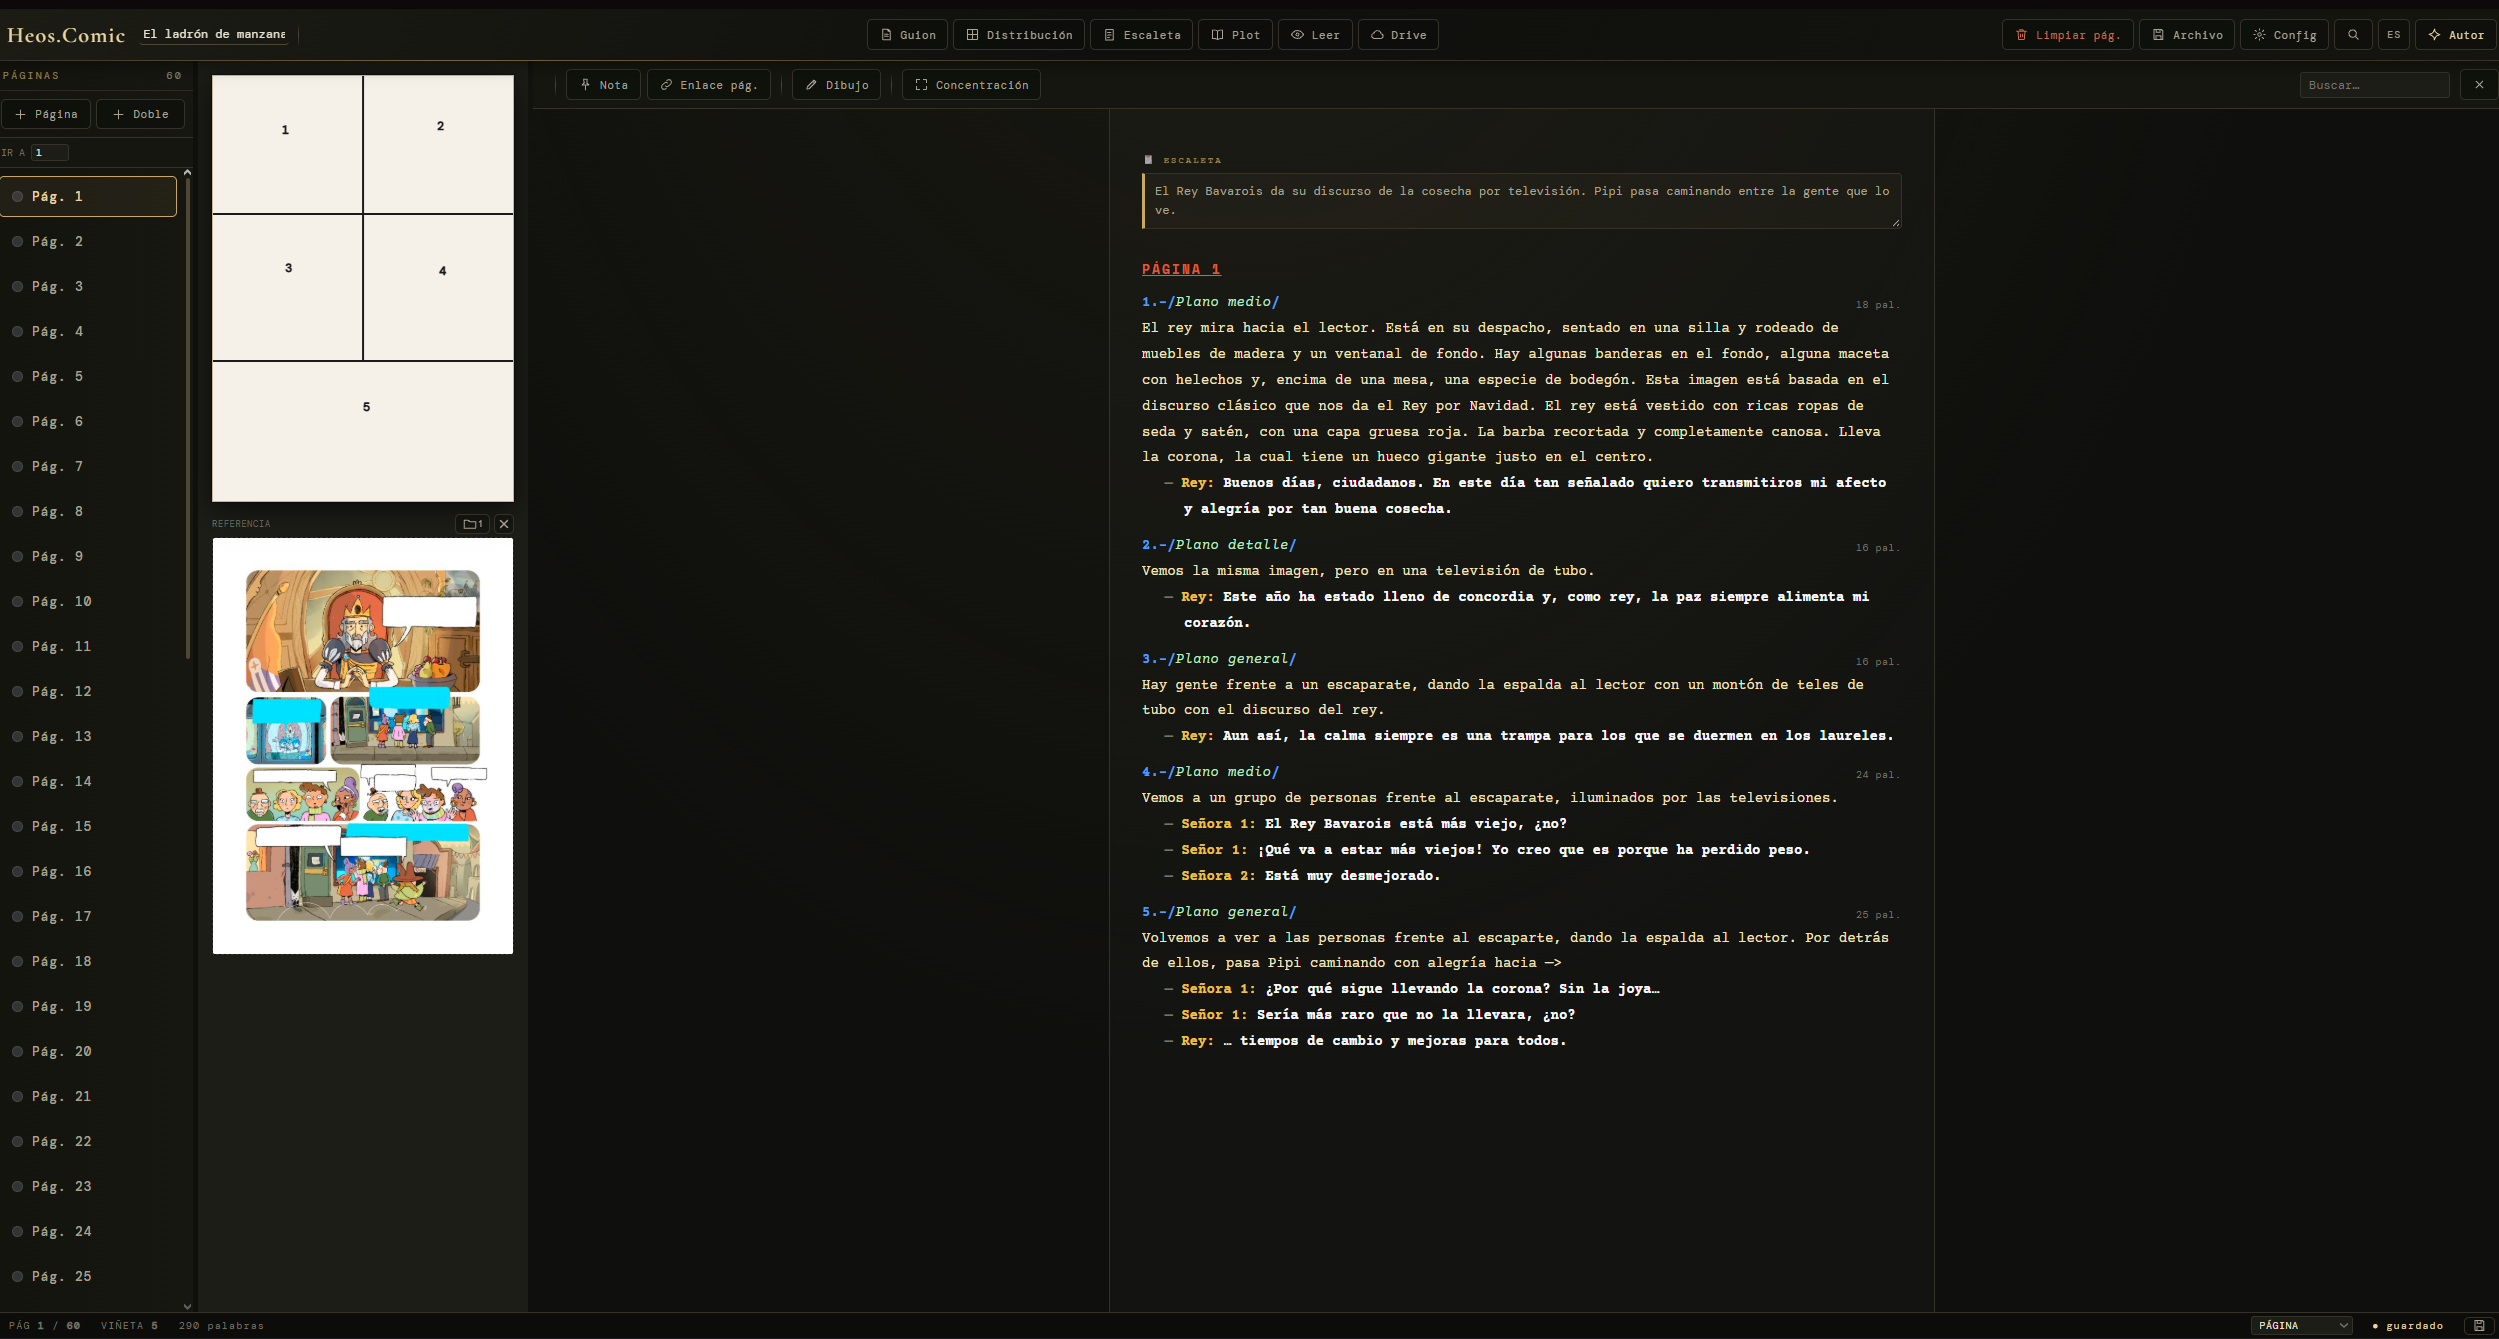This screenshot has width=2499, height=1339.
Task: Click the search magnifier icon
Action: 2353,35
